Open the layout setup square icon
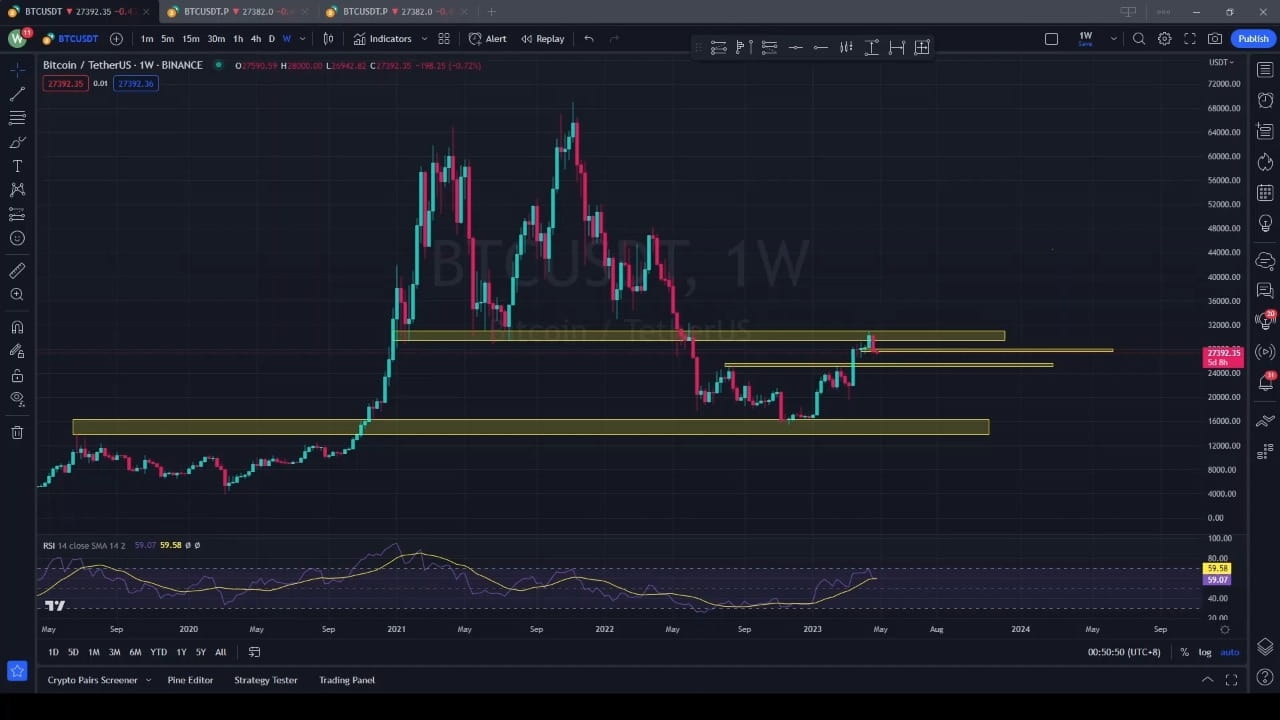Viewport: 1280px width, 720px height. tap(1051, 39)
